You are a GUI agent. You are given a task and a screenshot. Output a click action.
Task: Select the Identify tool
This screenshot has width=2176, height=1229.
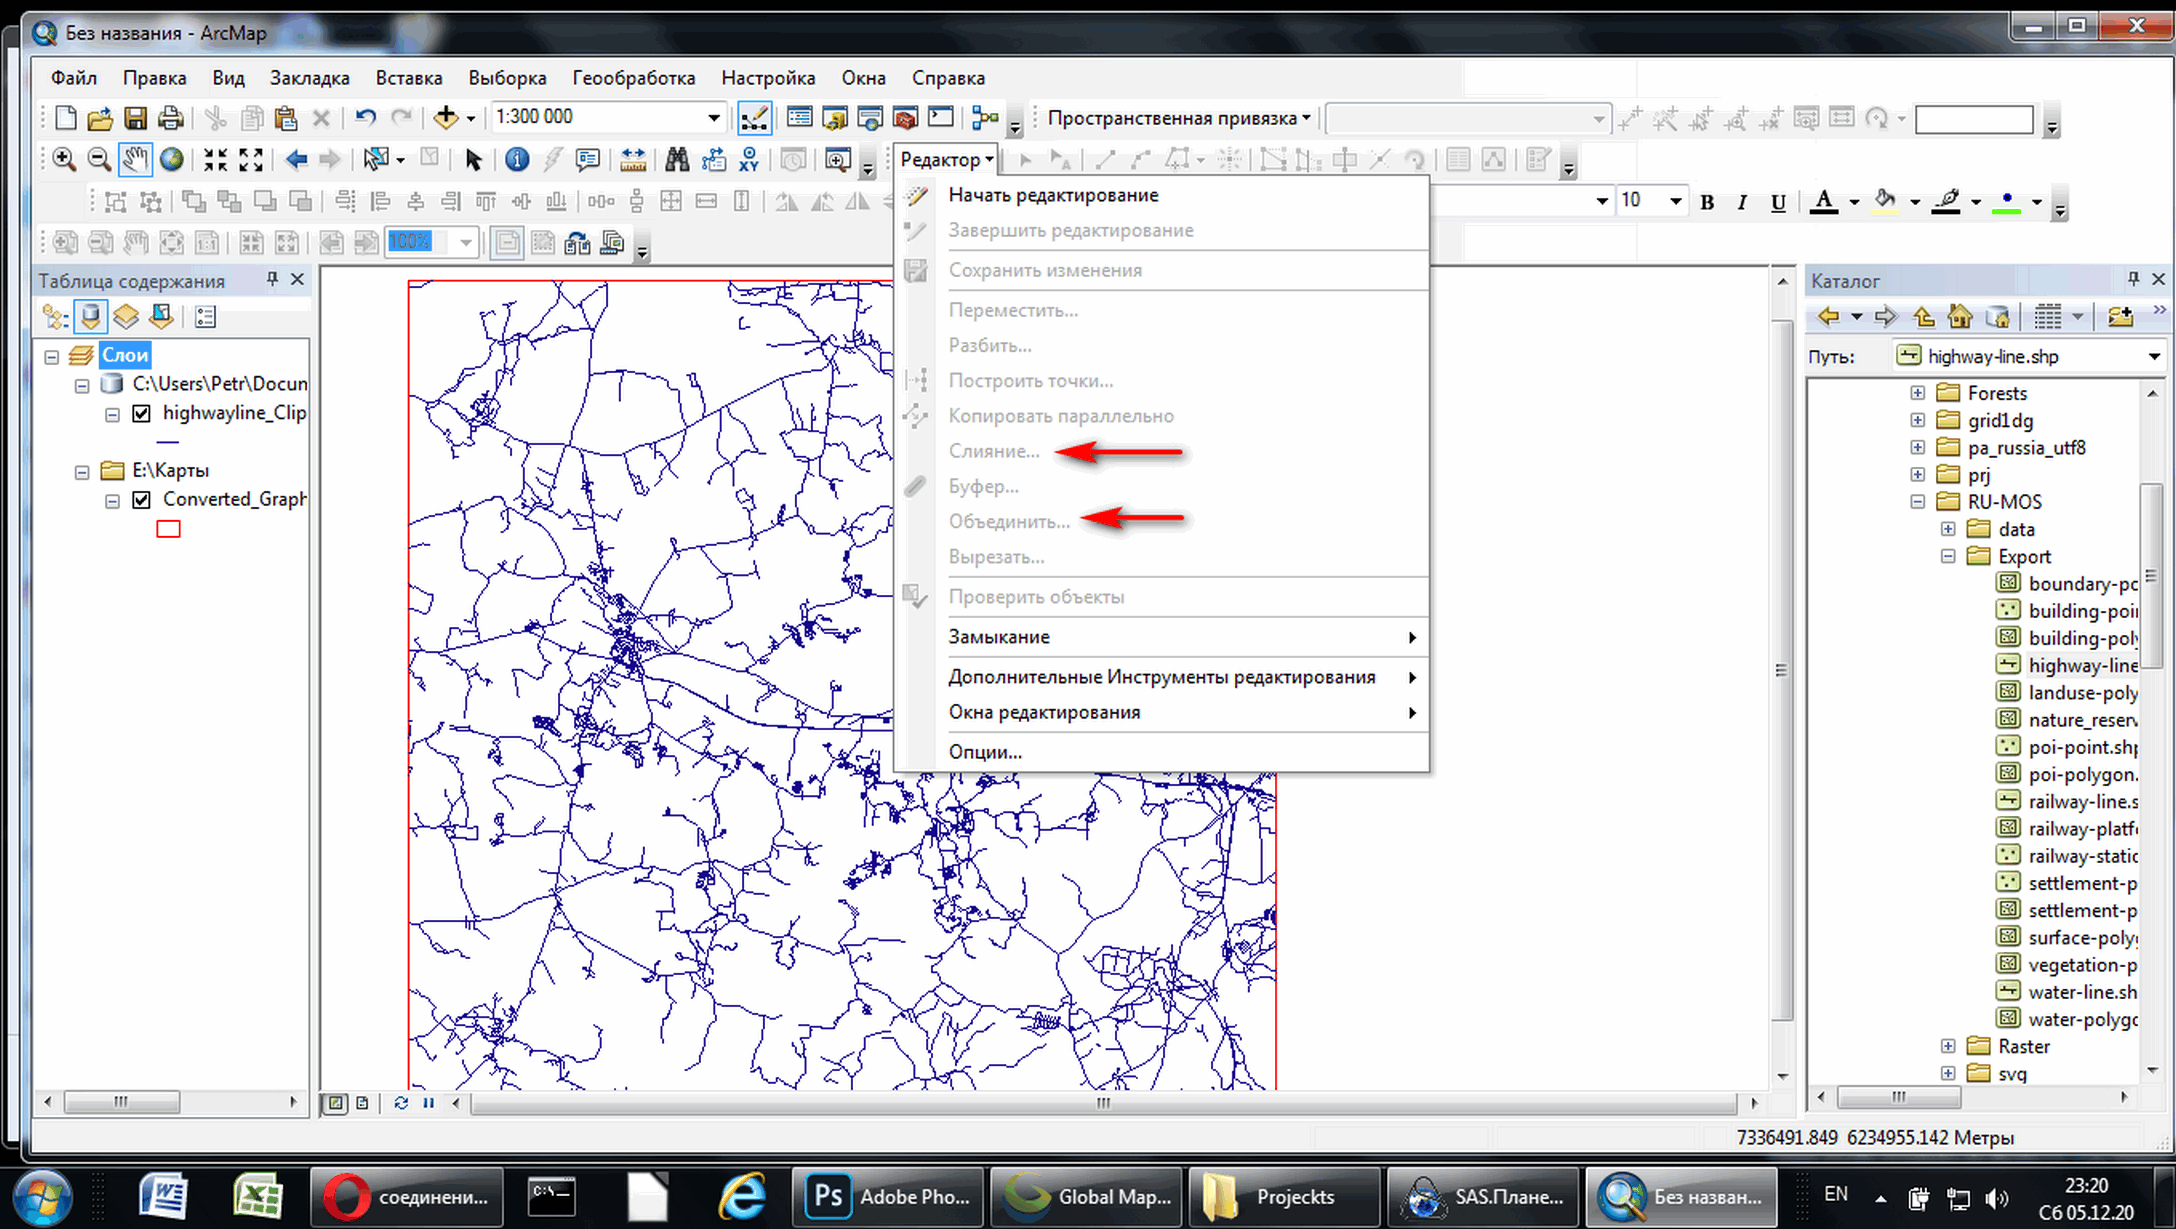[517, 159]
